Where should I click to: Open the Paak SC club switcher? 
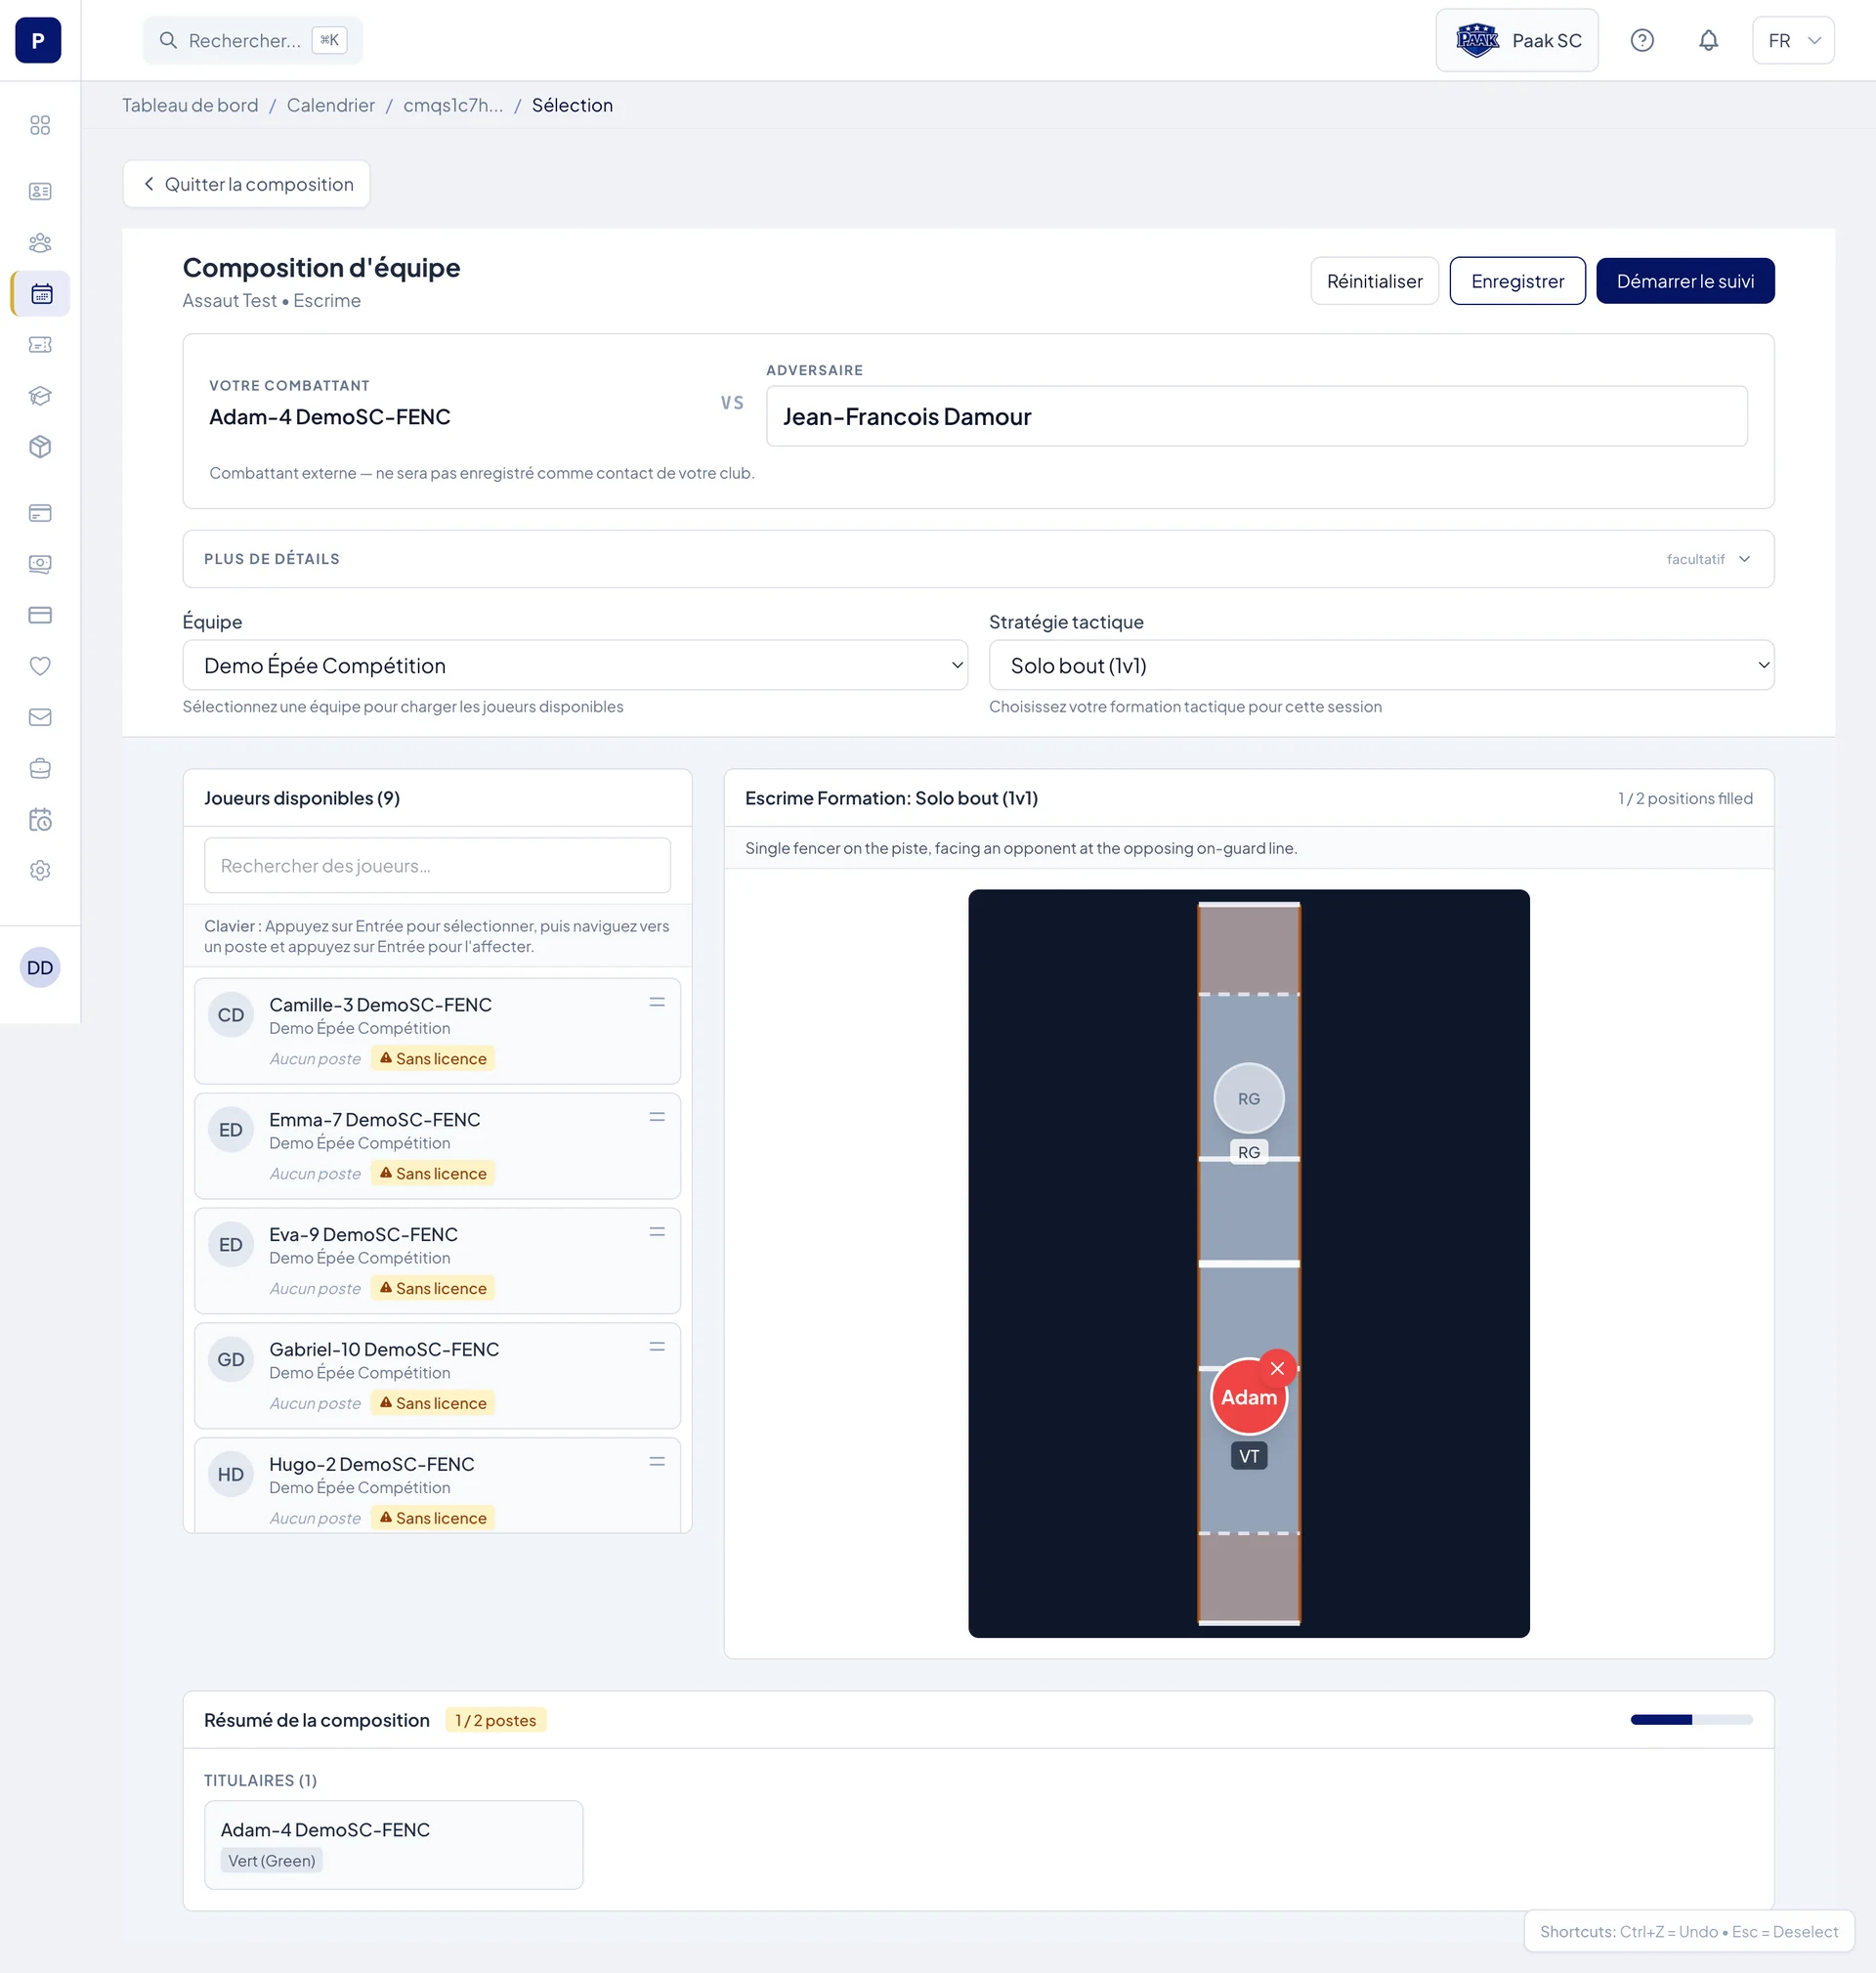coord(1517,40)
